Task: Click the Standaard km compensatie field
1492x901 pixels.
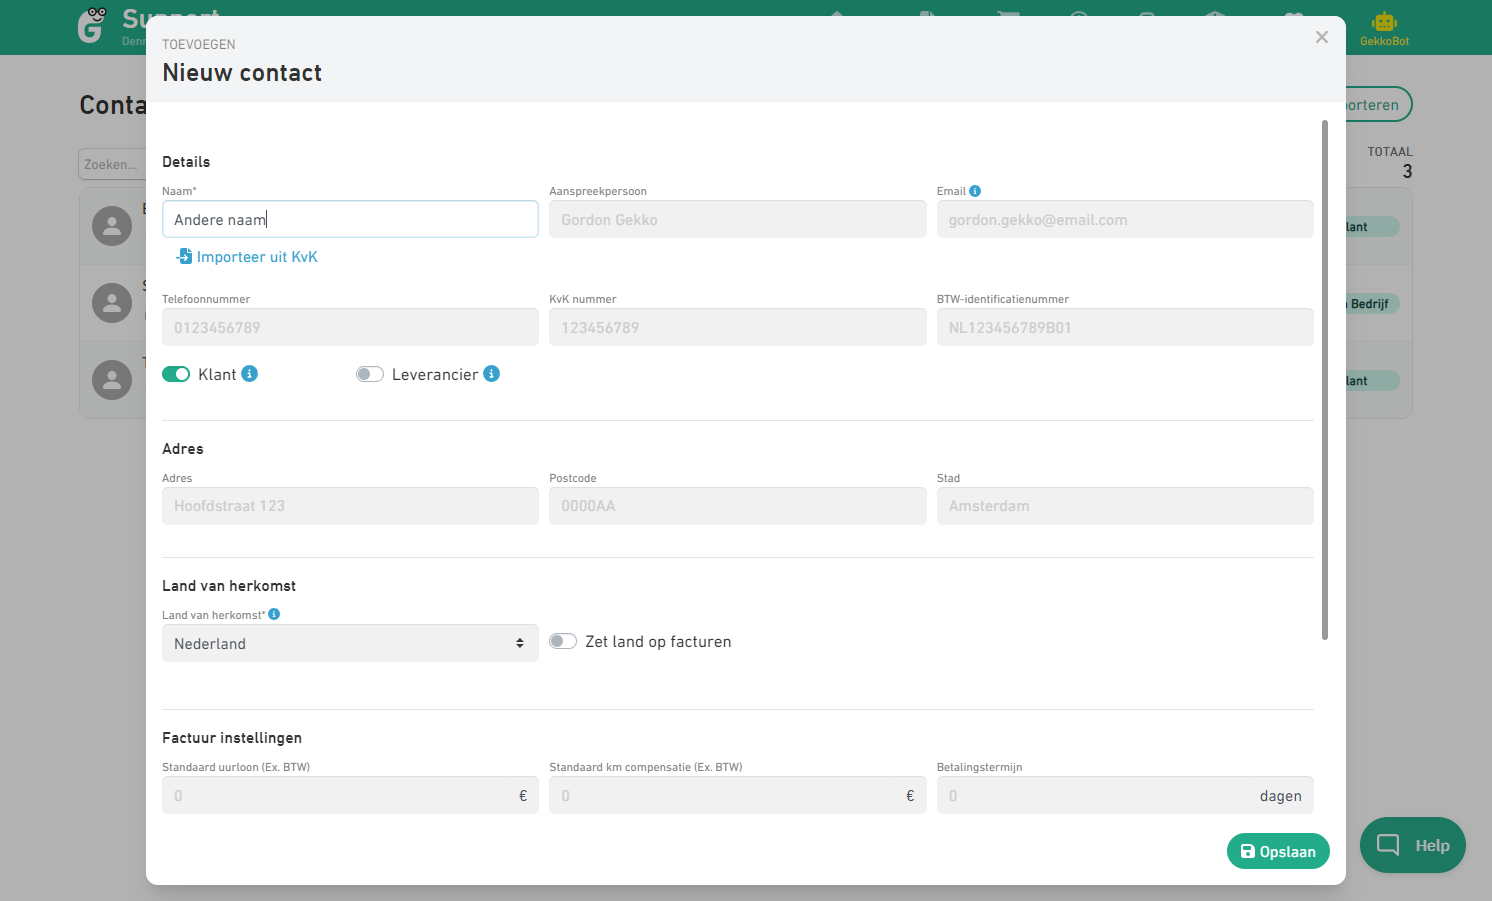Action: (738, 795)
